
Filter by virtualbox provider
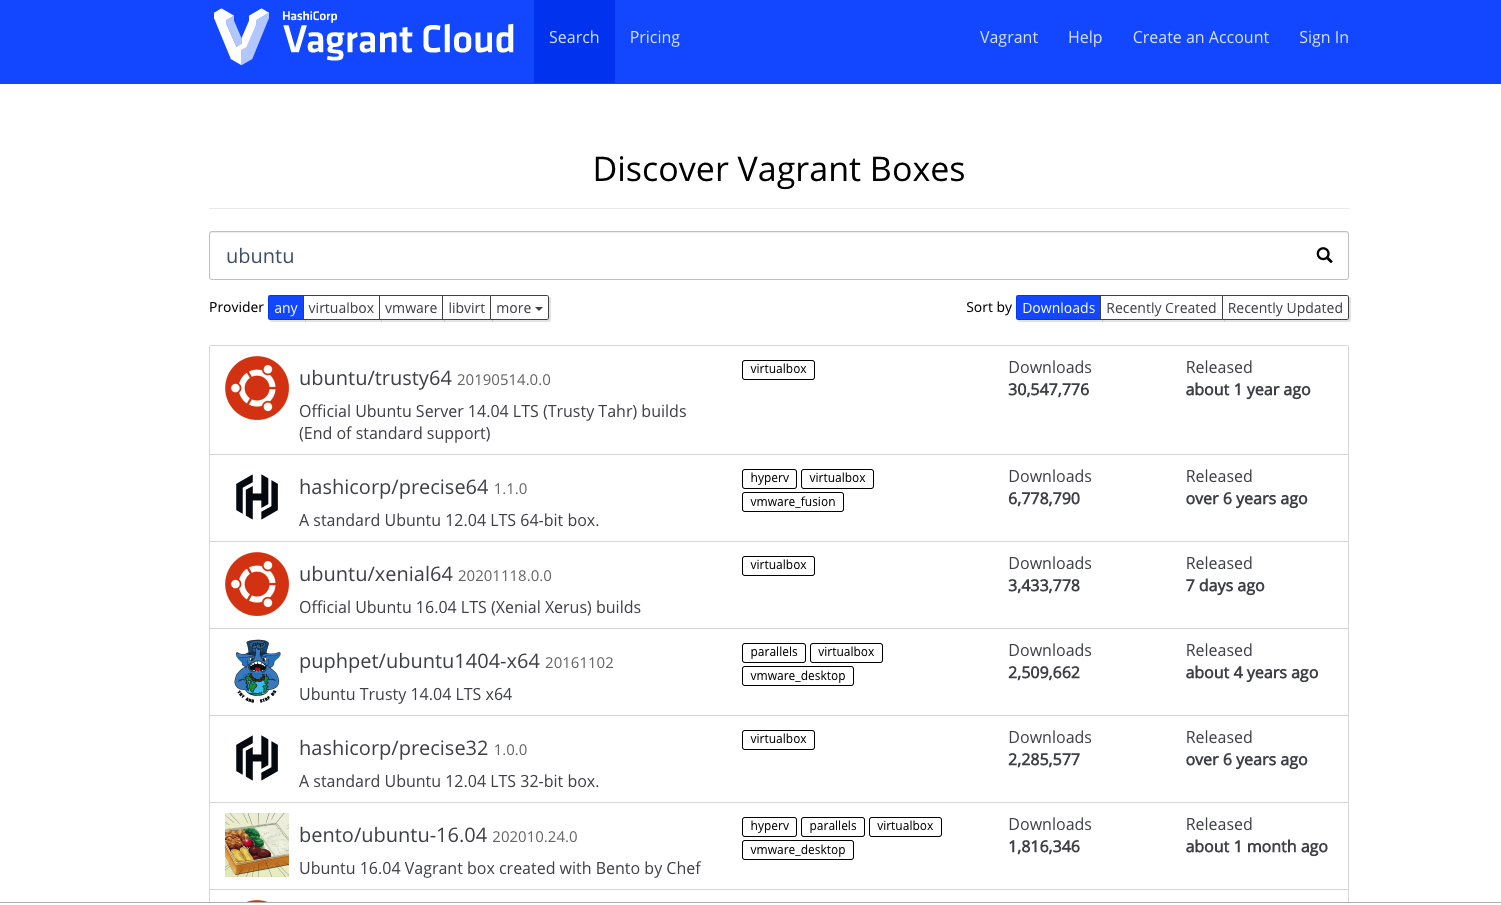tap(341, 308)
